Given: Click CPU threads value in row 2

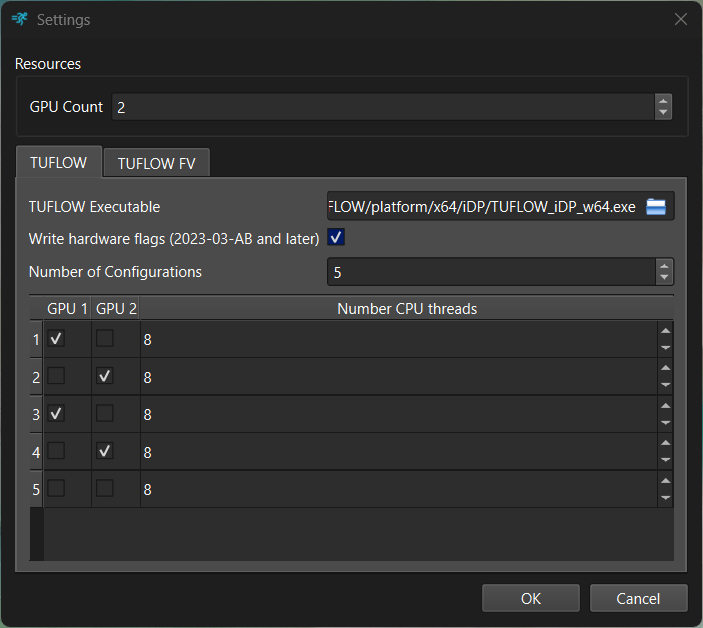Looking at the screenshot, I should click(x=399, y=377).
